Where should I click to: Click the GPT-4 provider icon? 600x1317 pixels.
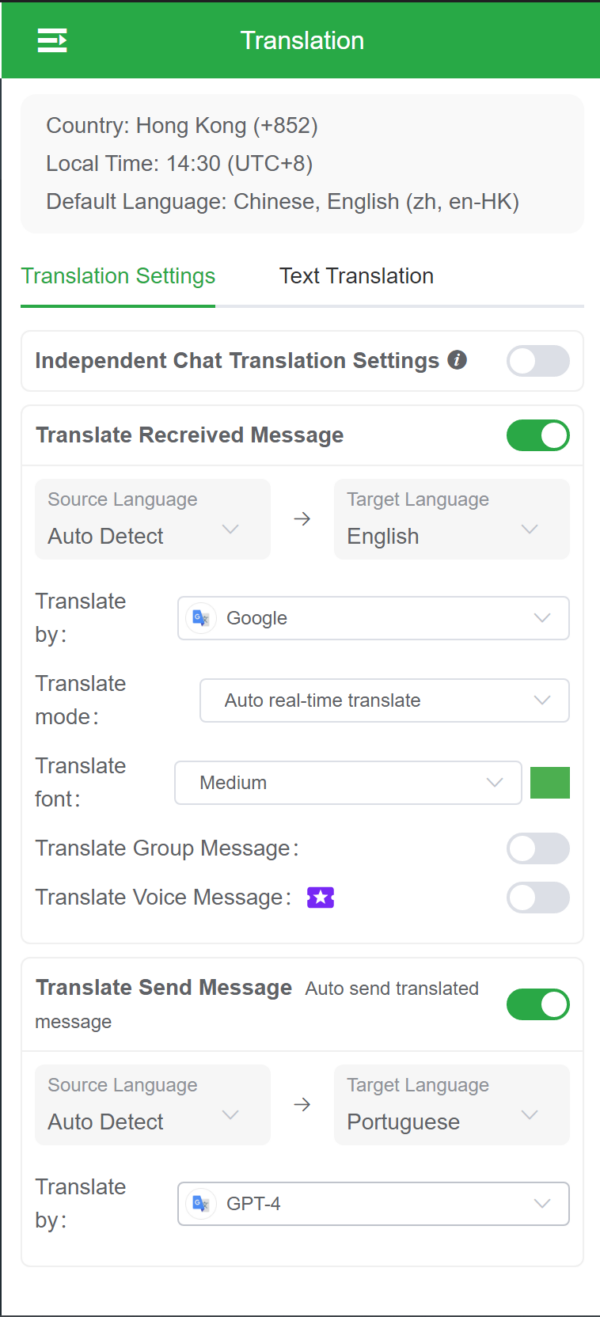[202, 1204]
